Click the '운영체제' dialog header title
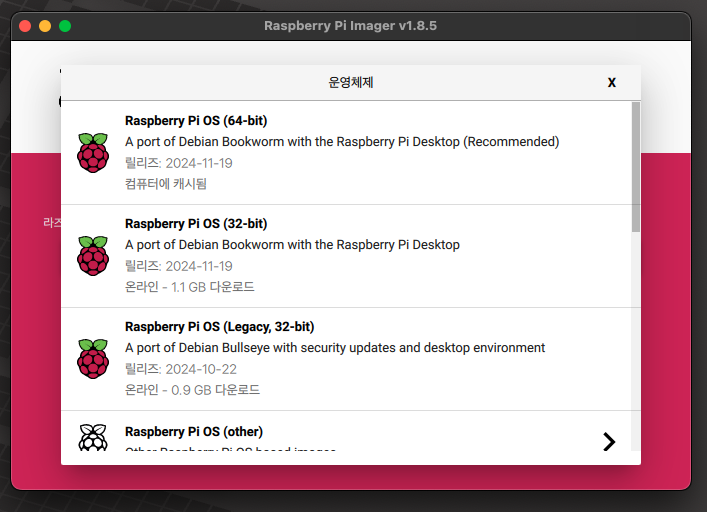The width and height of the screenshot is (707, 512). click(x=350, y=82)
